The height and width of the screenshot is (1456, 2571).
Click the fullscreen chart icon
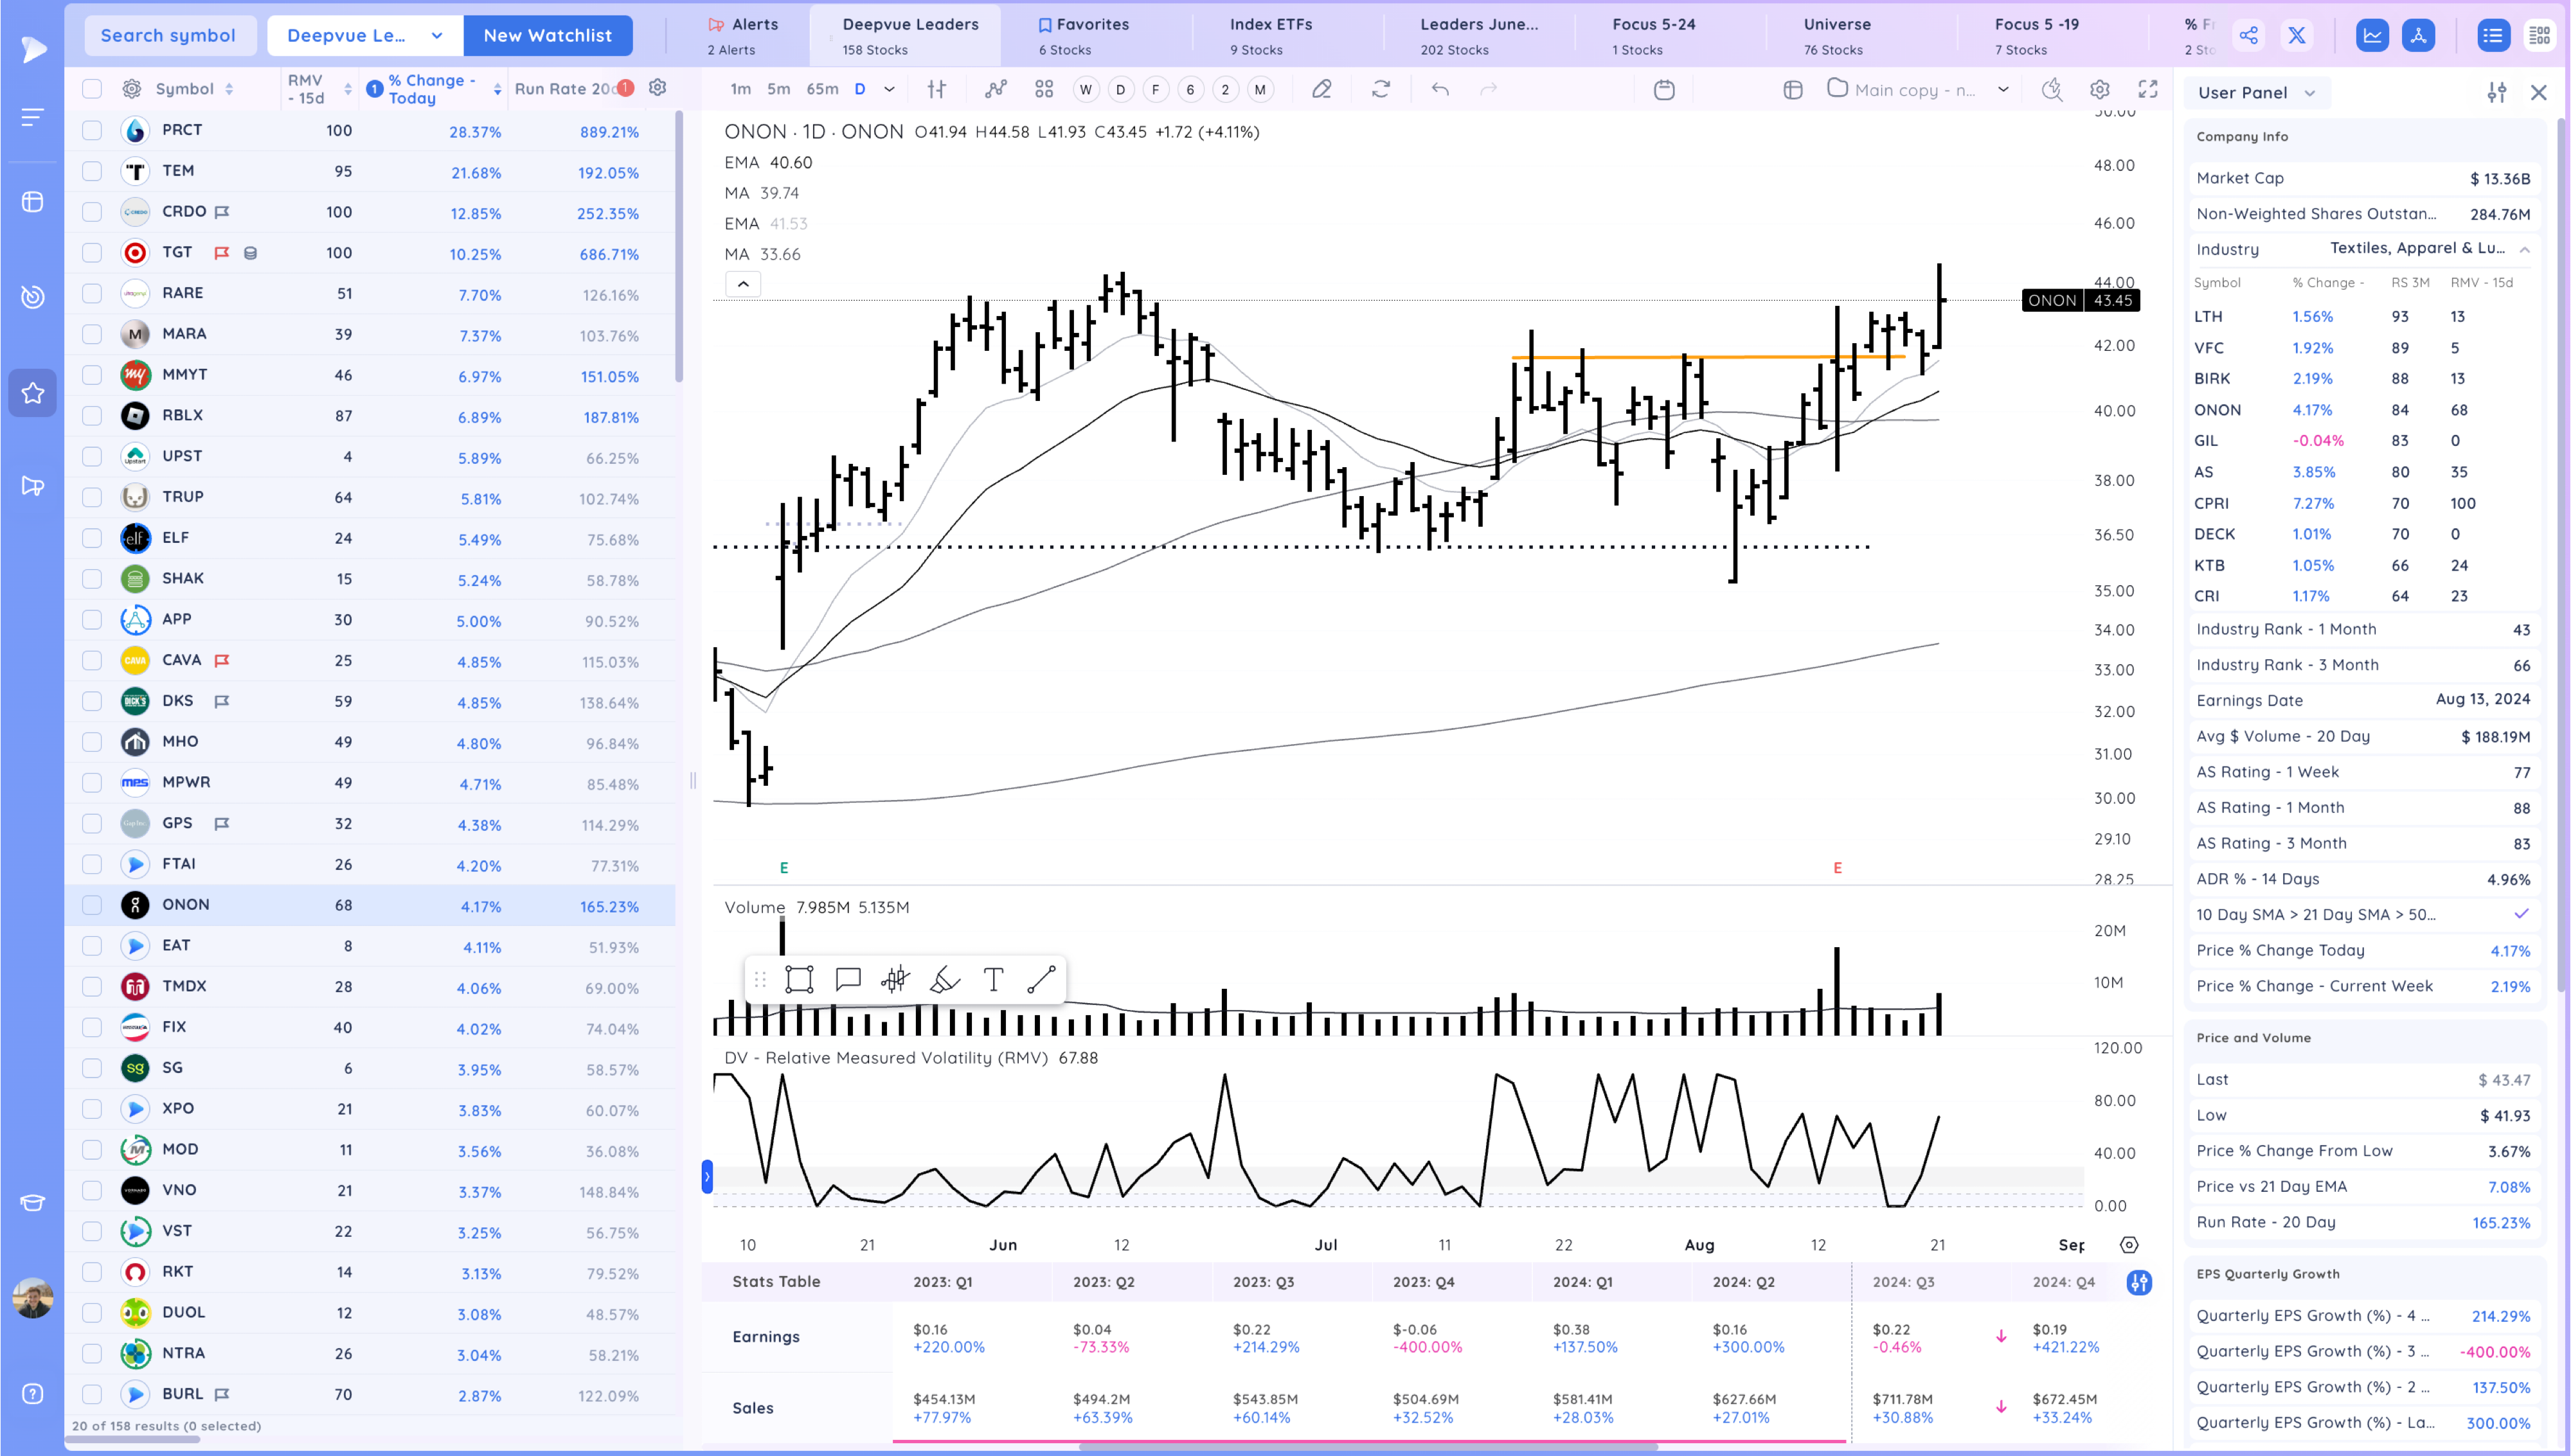[2147, 89]
